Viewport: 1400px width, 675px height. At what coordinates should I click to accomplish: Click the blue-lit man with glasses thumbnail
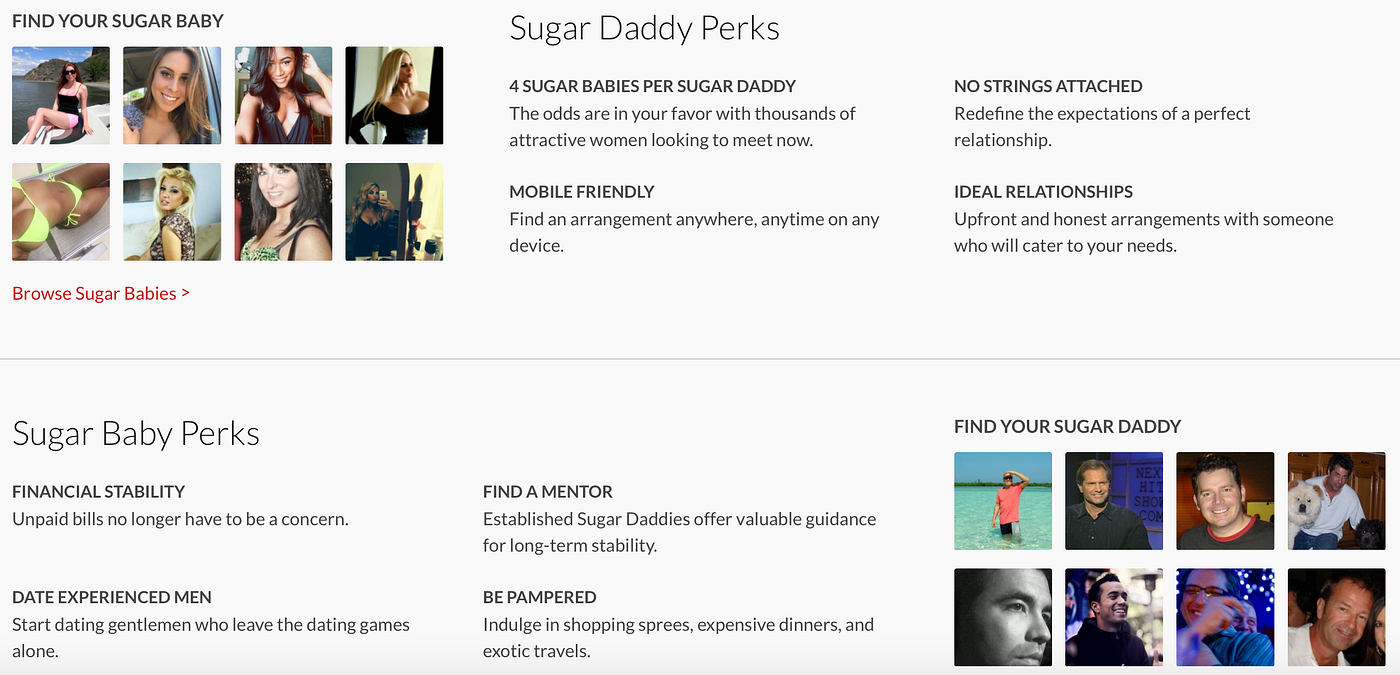(x=1225, y=617)
